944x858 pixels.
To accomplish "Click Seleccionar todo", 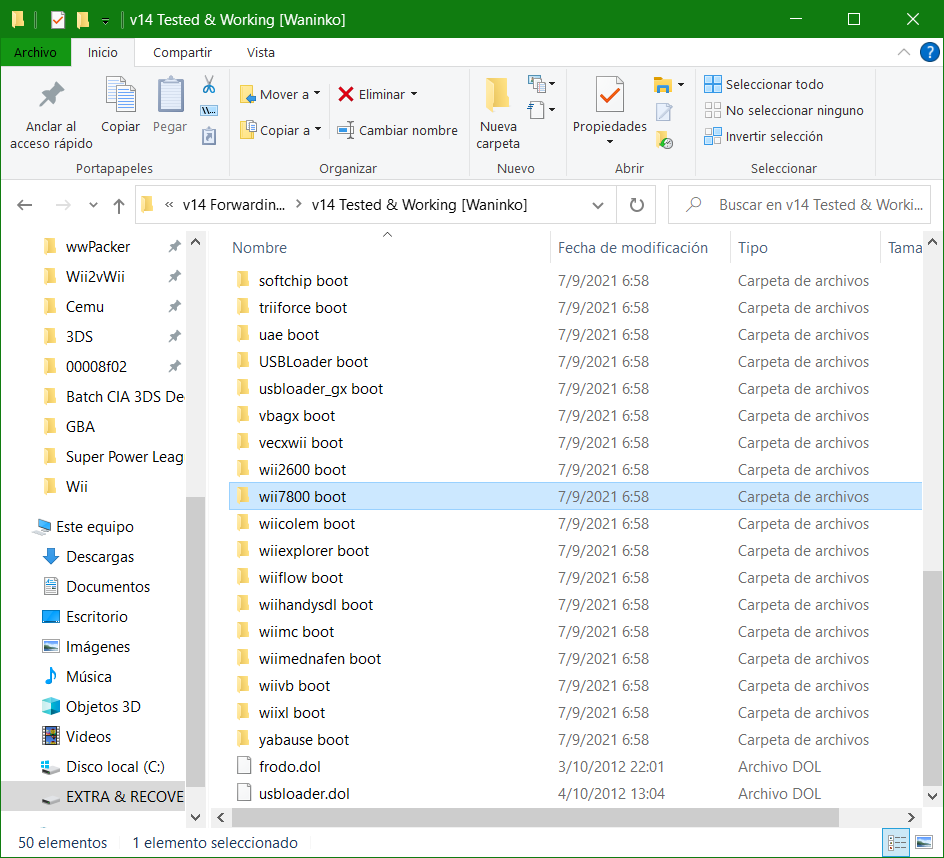I will tap(763, 84).
